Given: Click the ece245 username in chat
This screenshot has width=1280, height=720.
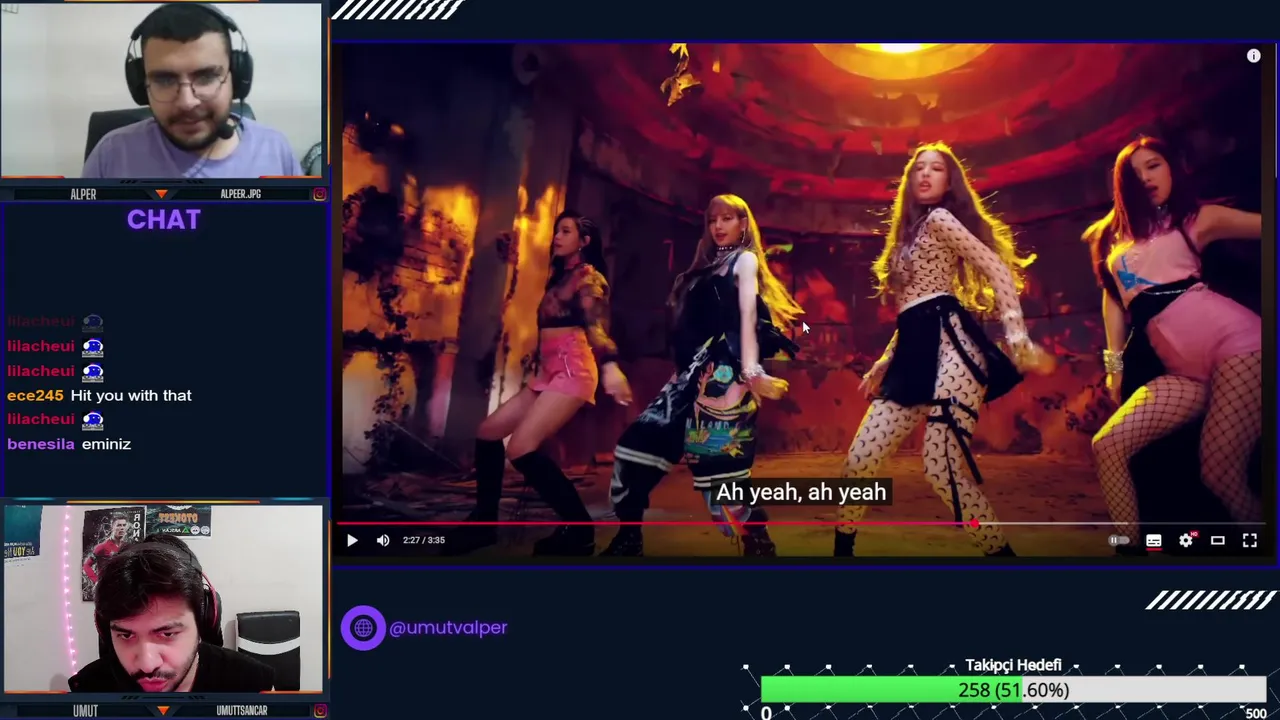Looking at the screenshot, I should pyautogui.click(x=35, y=395).
